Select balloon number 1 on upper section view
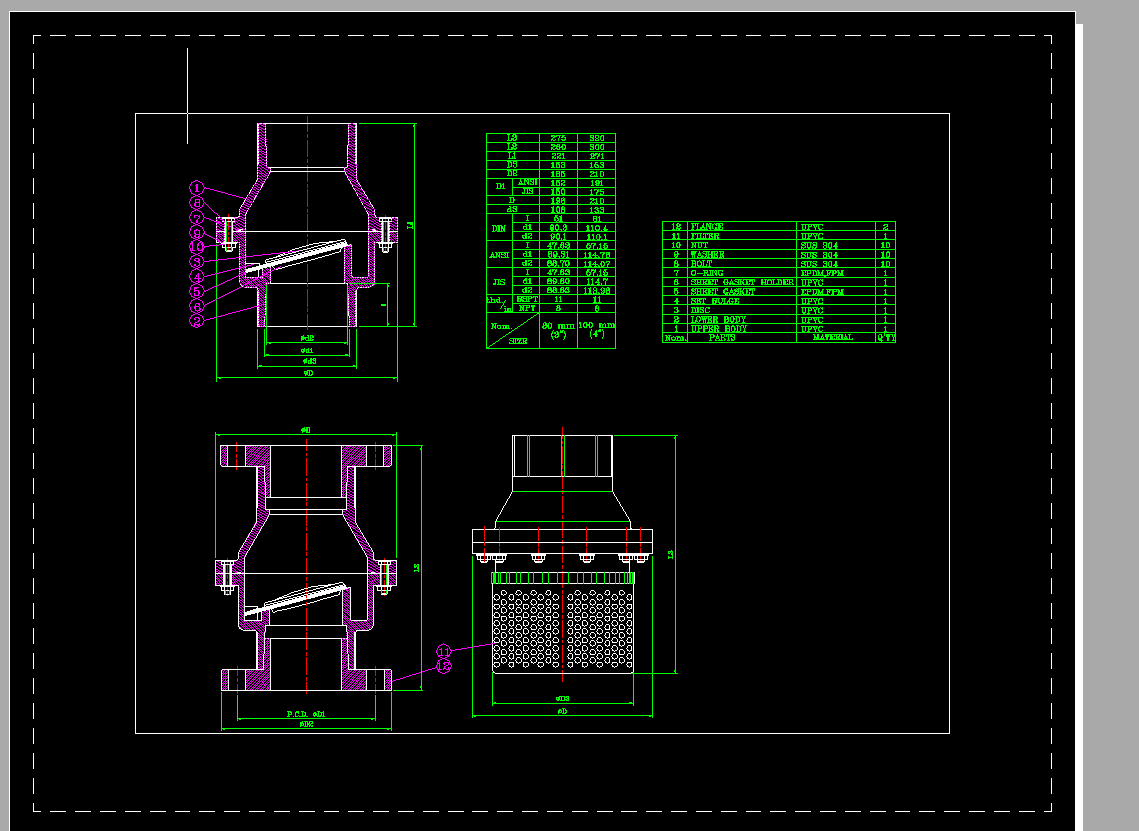Image resolution: width=1139 pixels, height=831 pixels. (197, 188)
